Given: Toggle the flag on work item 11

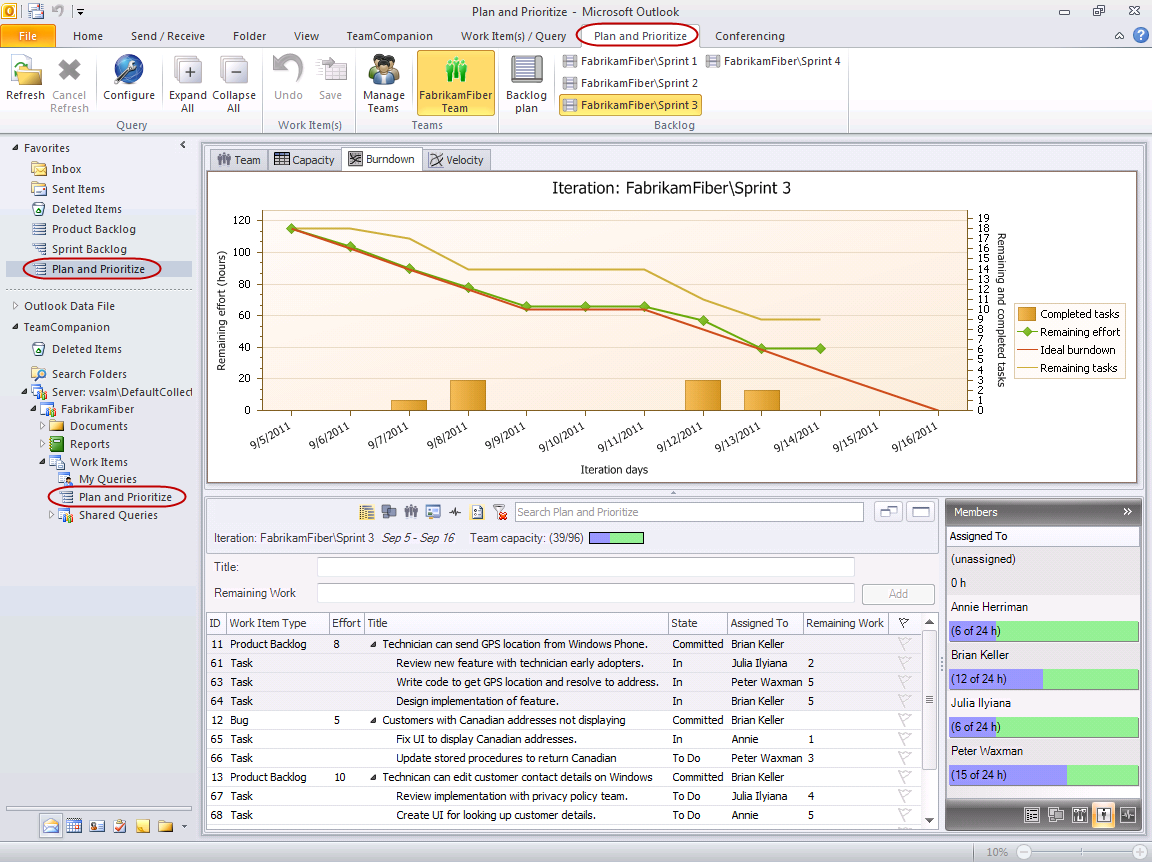Looking at the screenshot, I should click(904, 644).
